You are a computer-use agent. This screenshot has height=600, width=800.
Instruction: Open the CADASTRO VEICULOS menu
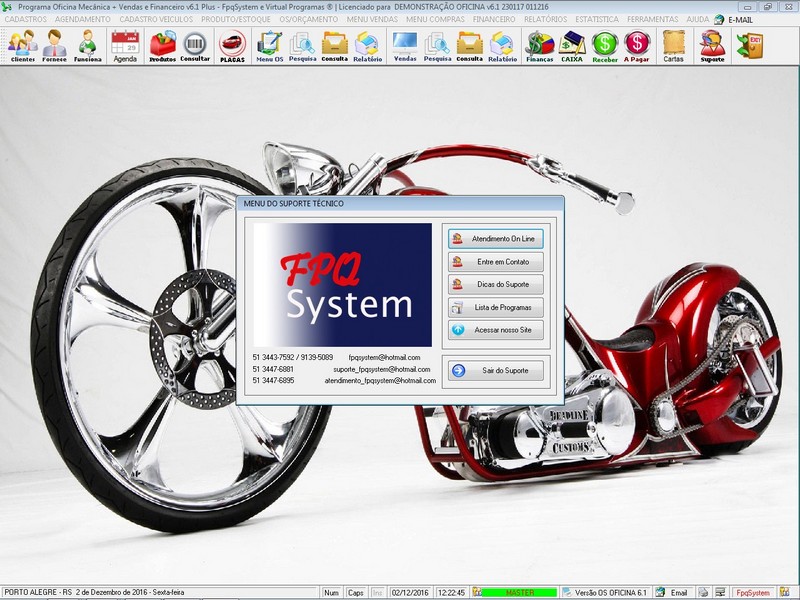[156, 19]
